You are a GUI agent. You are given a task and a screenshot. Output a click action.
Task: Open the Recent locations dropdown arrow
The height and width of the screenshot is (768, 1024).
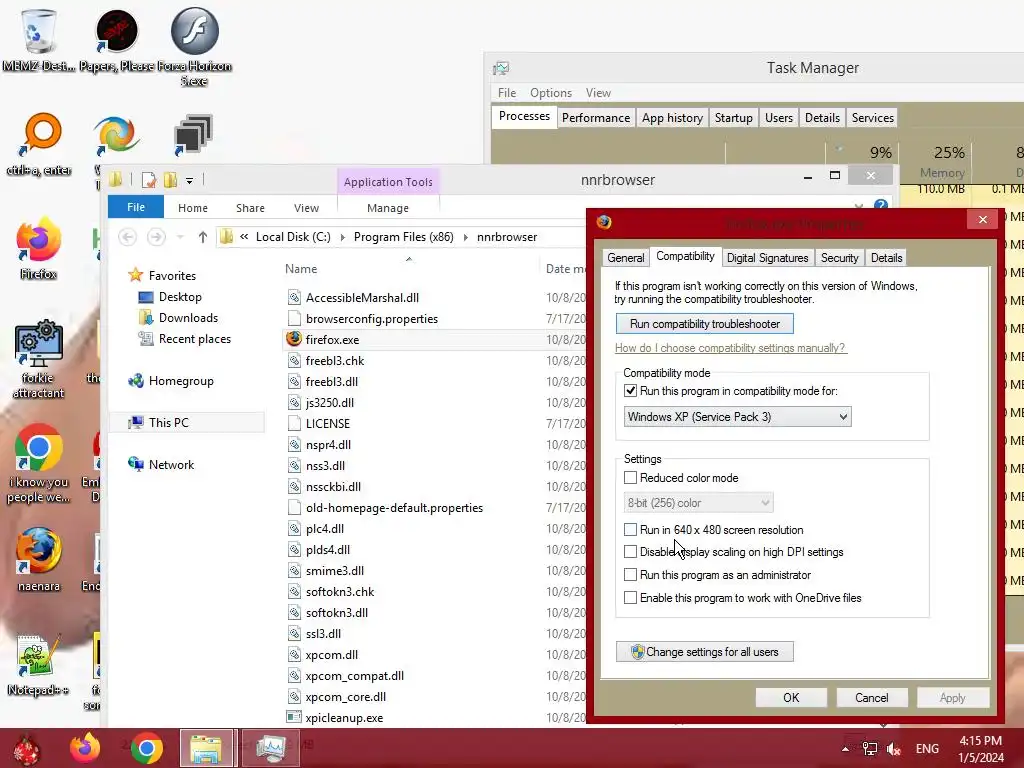(180, 237)
